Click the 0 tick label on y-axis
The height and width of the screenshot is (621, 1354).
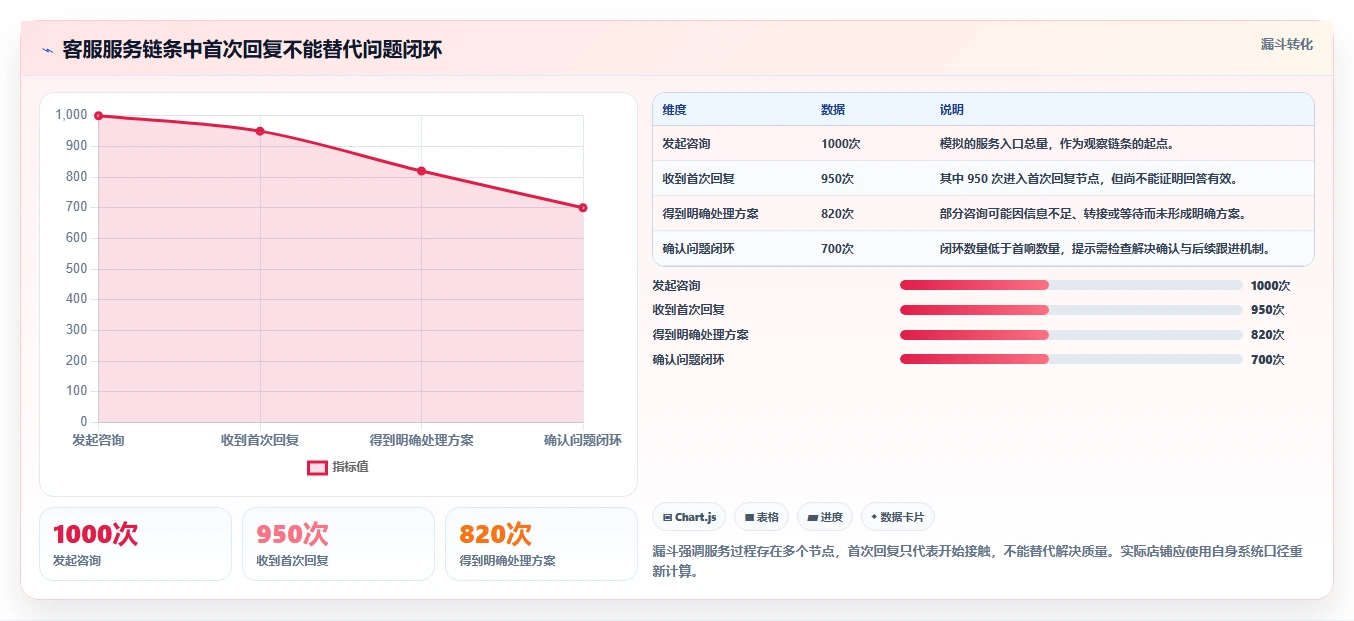coord(84,422)
